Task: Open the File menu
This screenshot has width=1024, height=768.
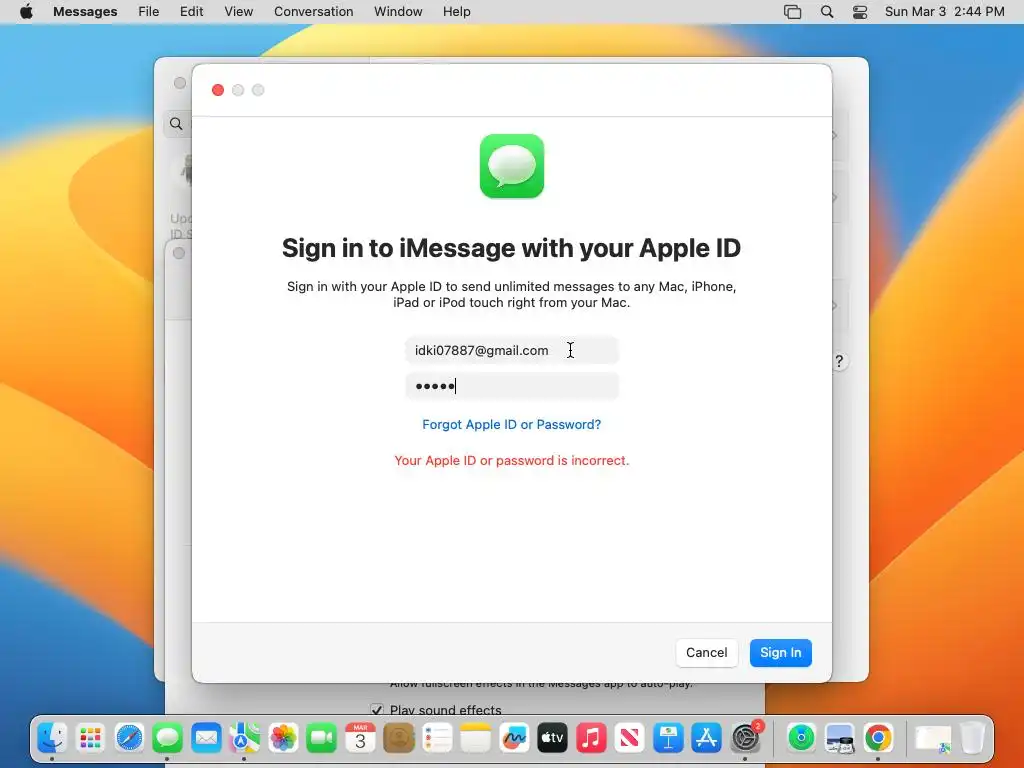Action: (149, 12)
